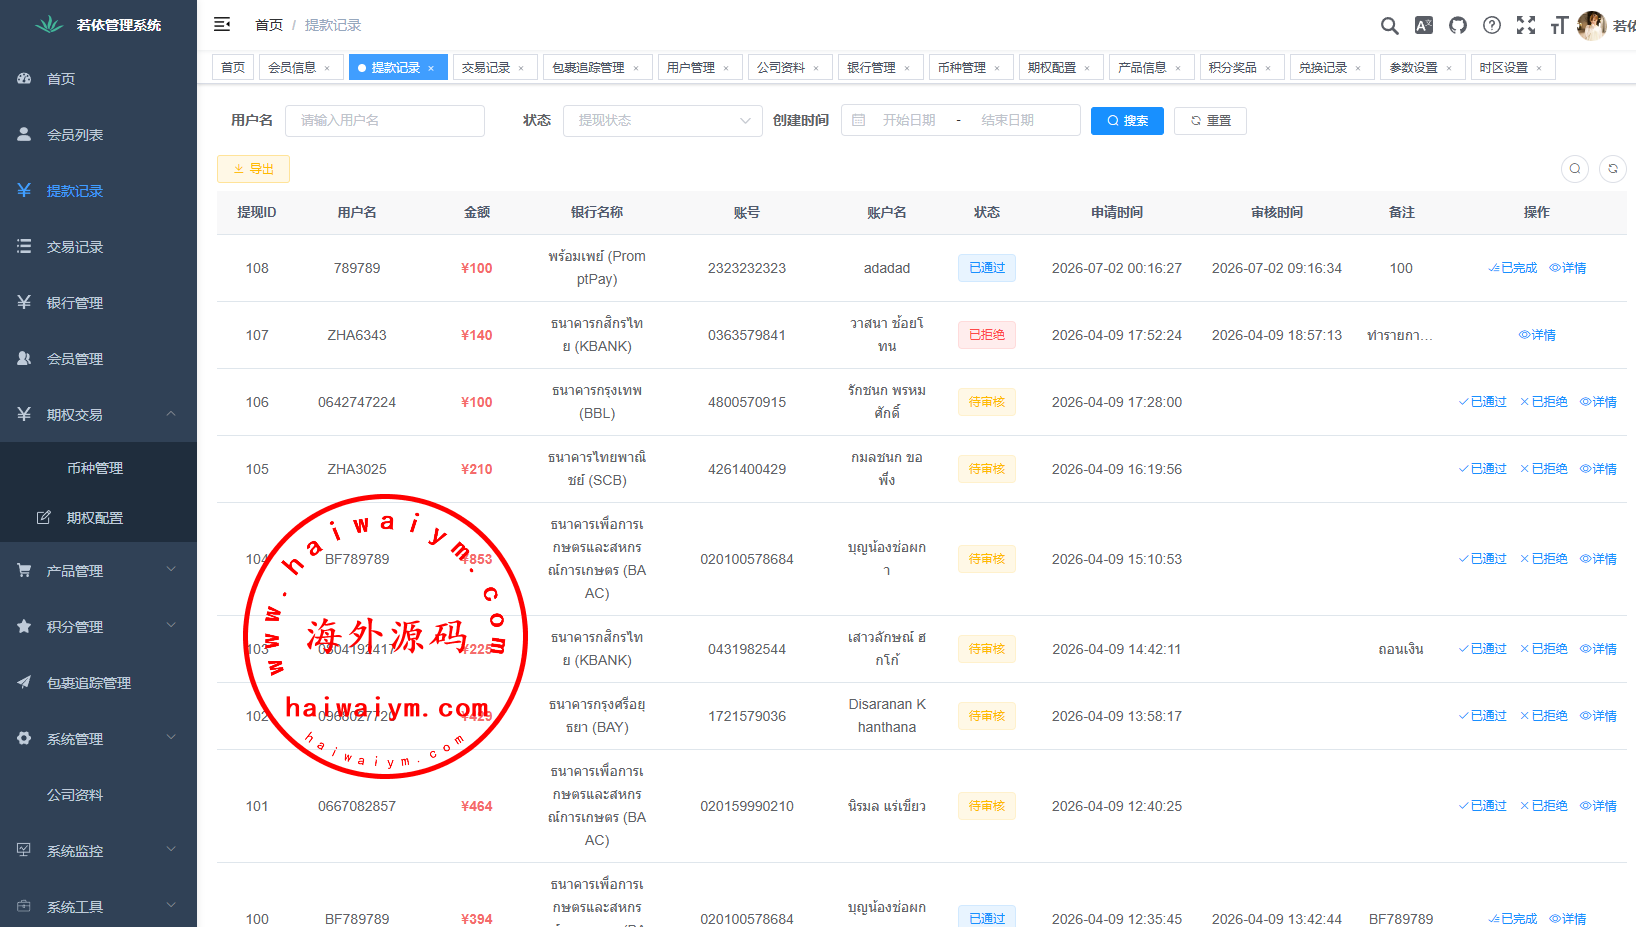
Task: Expand the 系统监控 sidebar menu
Action: (98, 851)
